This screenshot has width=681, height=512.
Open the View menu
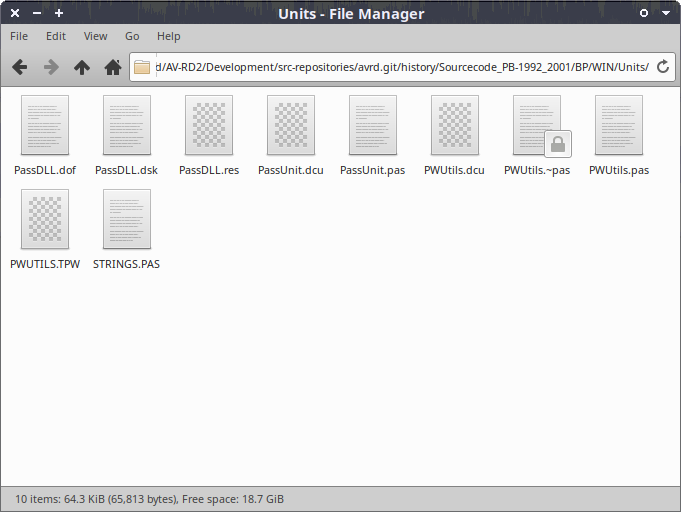coord(95,36)
